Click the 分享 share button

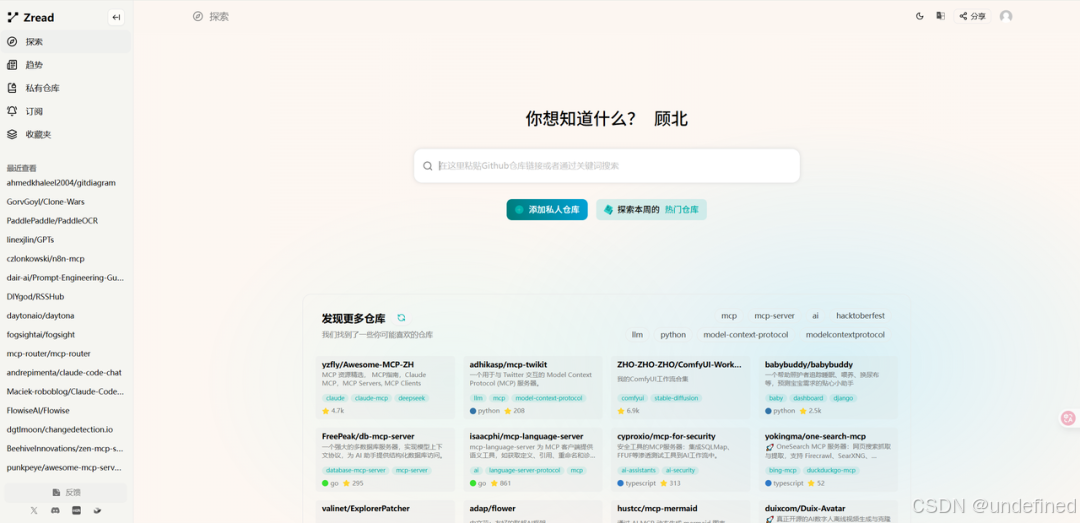973,17
